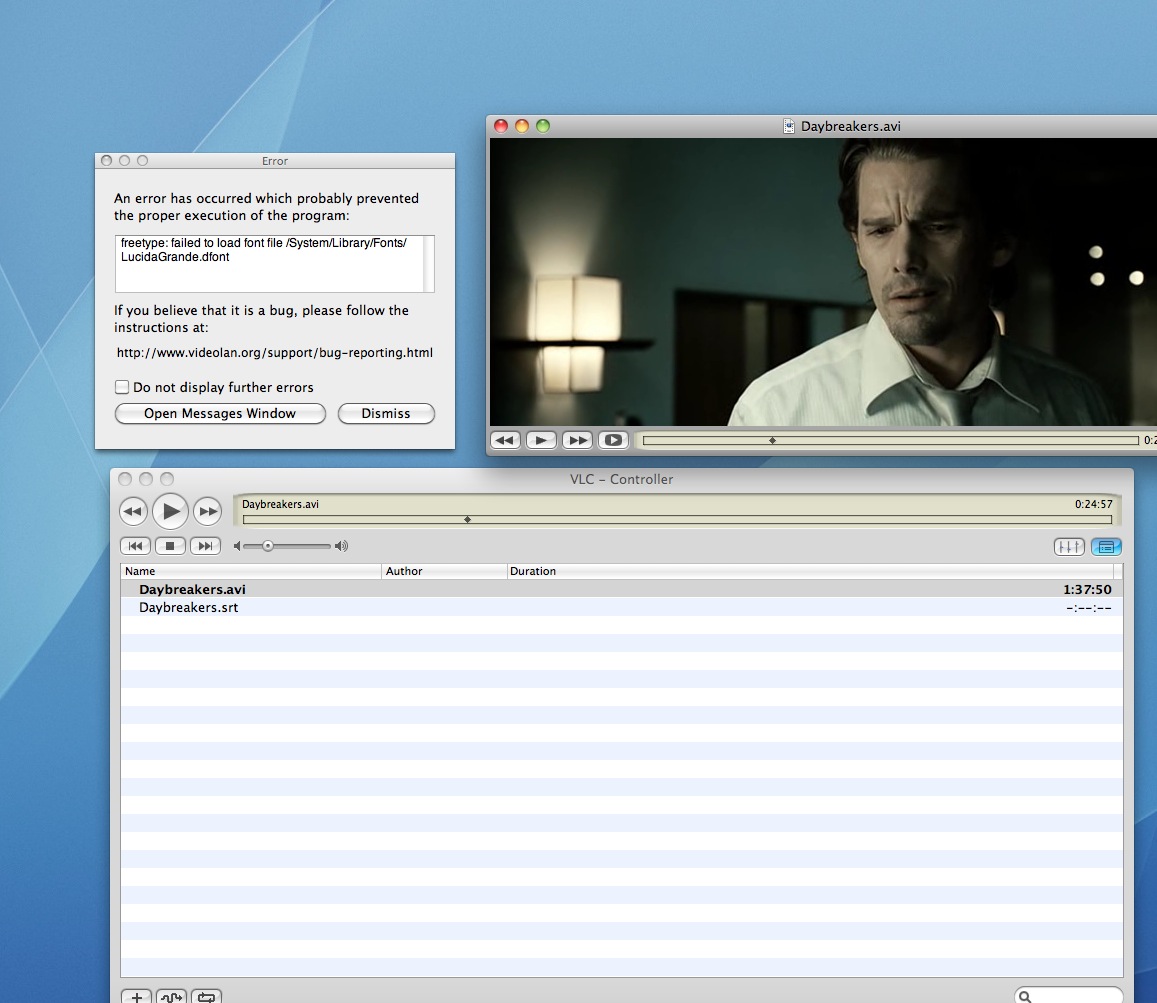The image size is (1157, 1003).
Task: Click fast forward in the video window
Action: click(x=577, y=441)
